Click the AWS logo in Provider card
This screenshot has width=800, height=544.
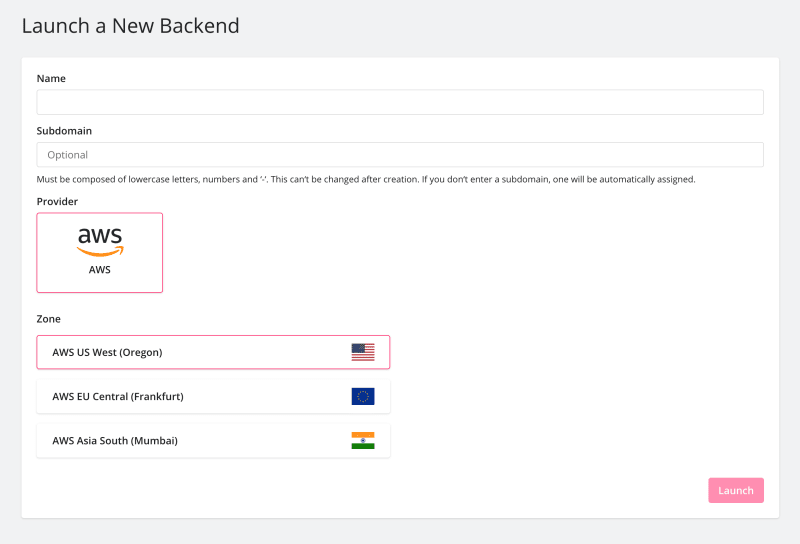coord(100,242)
